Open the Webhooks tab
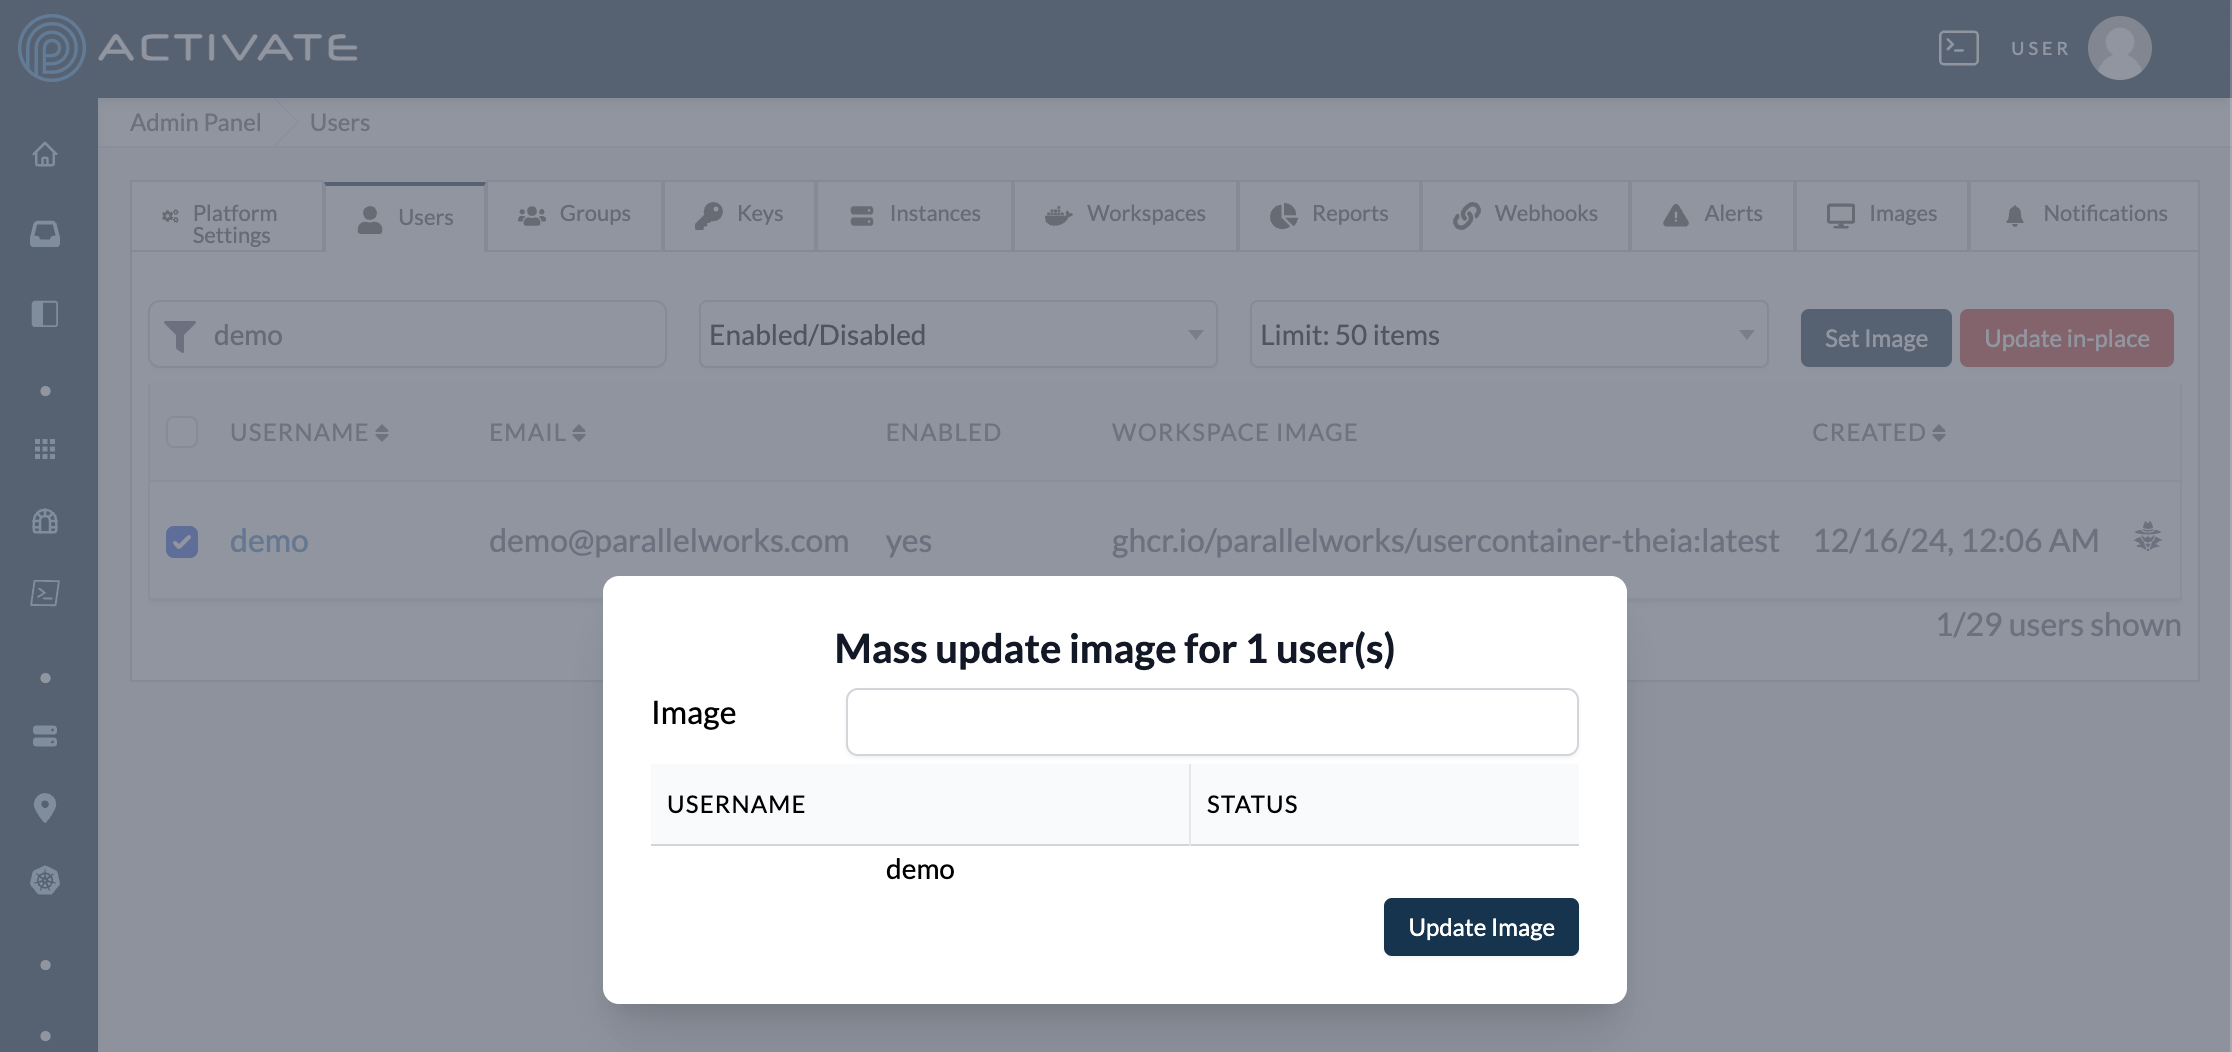 coord(1525,215)
